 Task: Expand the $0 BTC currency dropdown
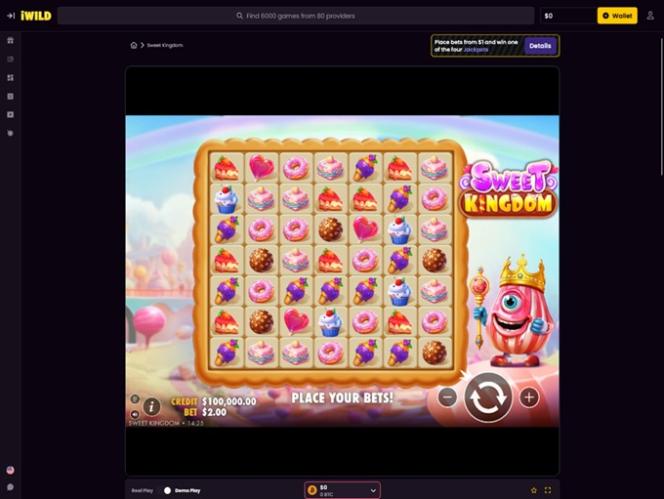342,490
